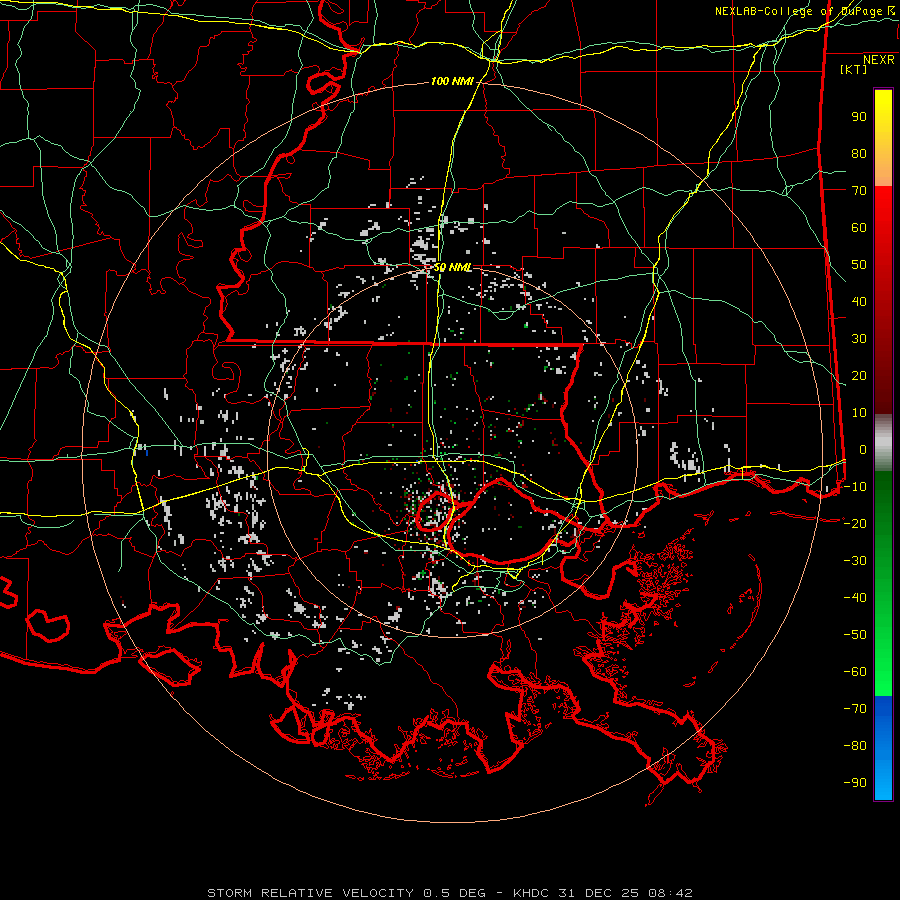Click the -70 value on velocity scale
Image resolution: width=900 pixels, height=900 pixels.
855,709
